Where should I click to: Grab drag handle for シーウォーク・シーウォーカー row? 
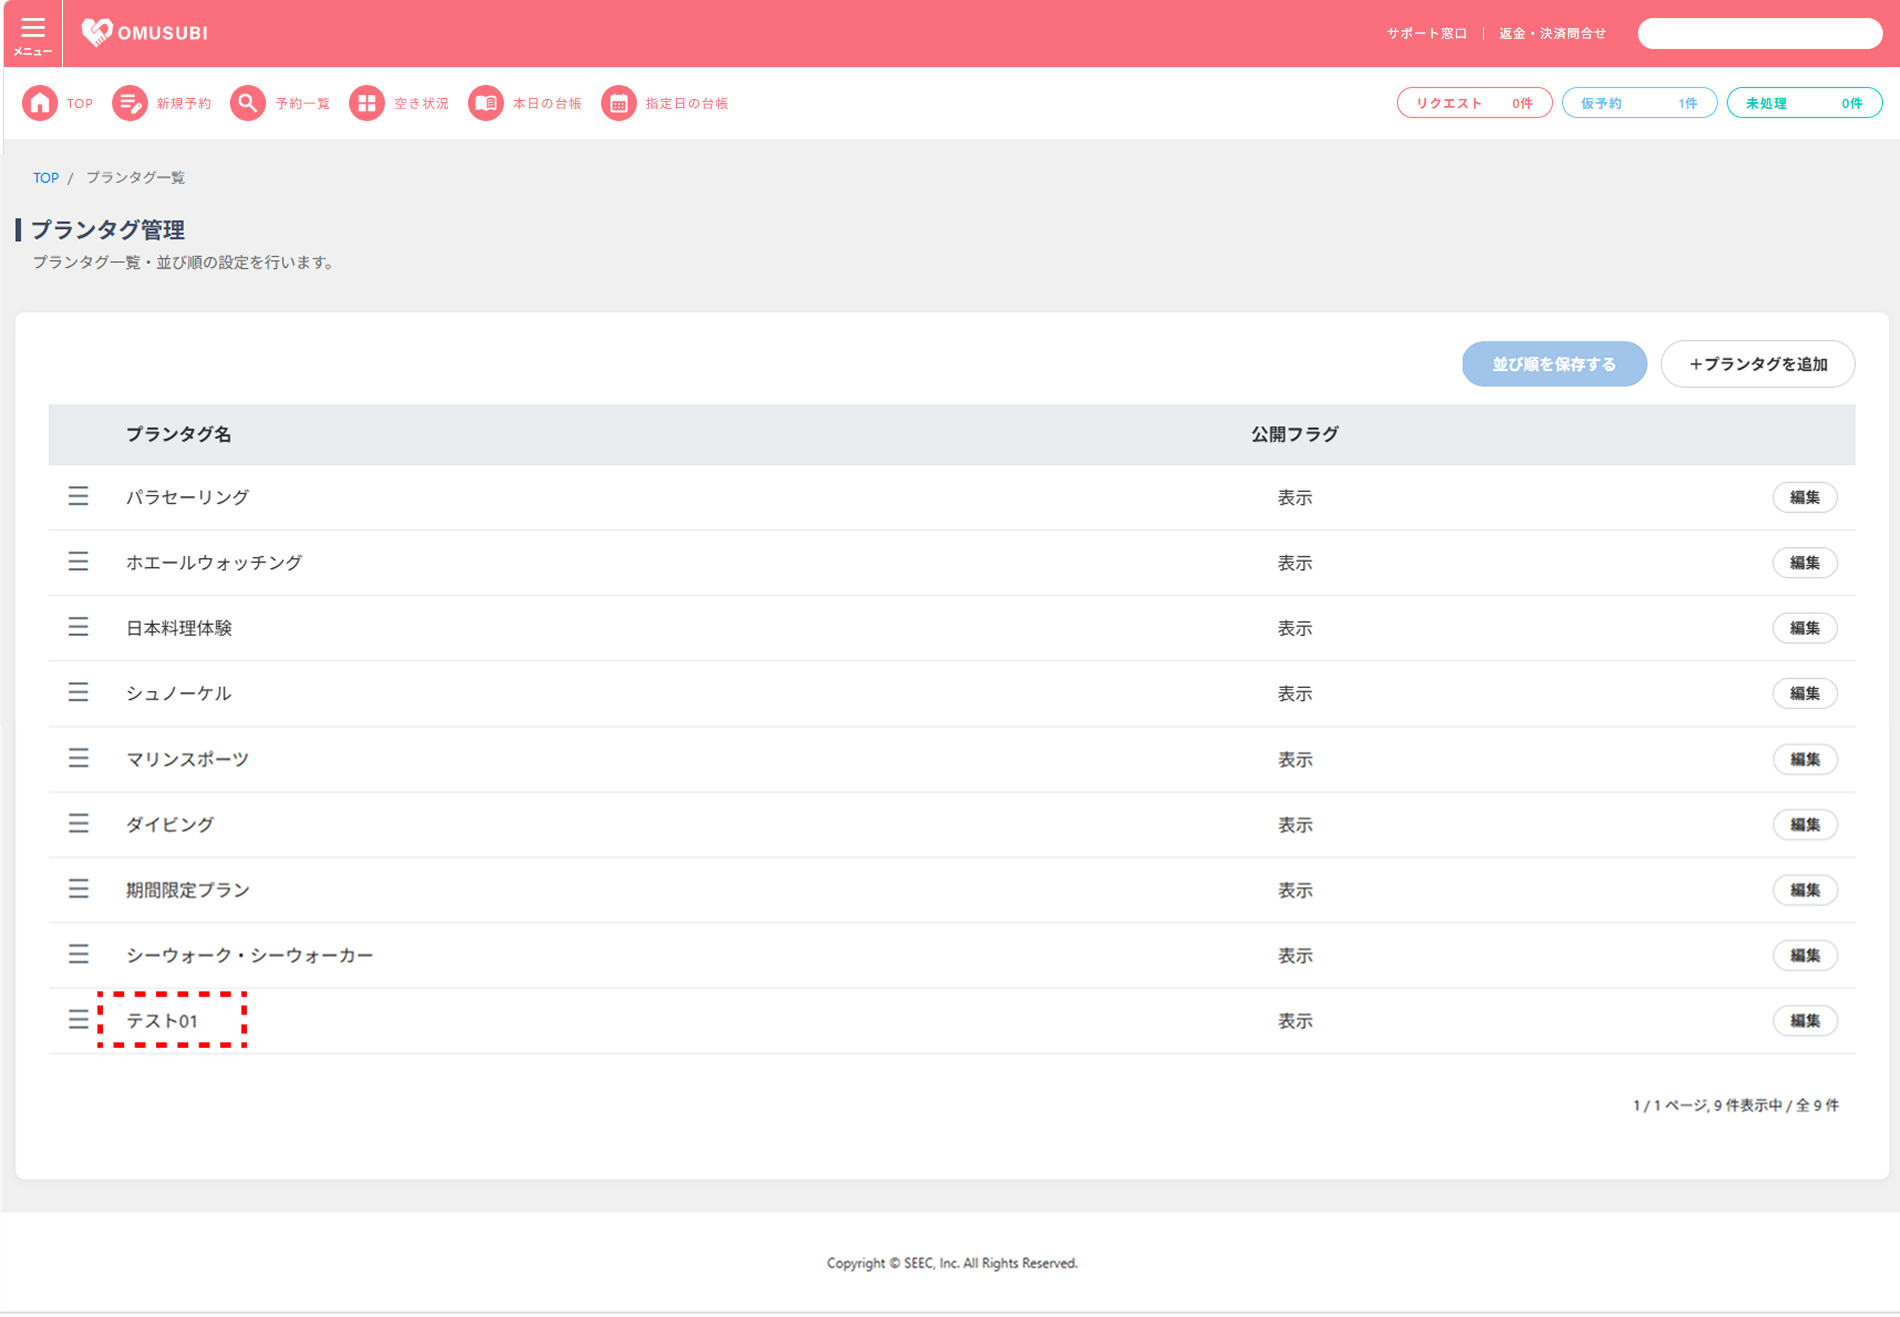pyautogui.click(x=78, y=954)
